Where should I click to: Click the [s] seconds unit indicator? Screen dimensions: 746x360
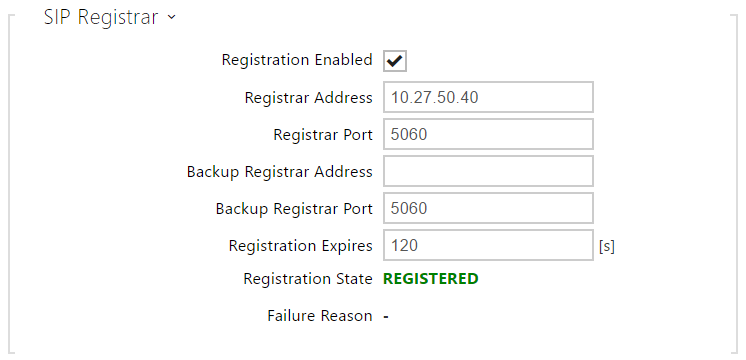coord(607,246)
